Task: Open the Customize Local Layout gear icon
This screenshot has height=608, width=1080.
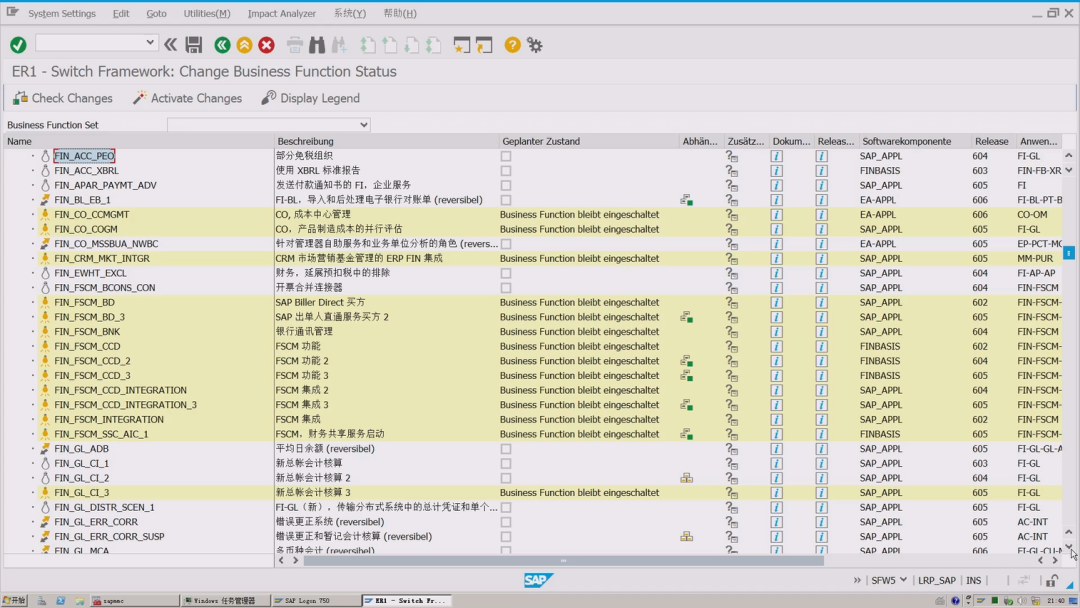Action: tap(534, 45)
